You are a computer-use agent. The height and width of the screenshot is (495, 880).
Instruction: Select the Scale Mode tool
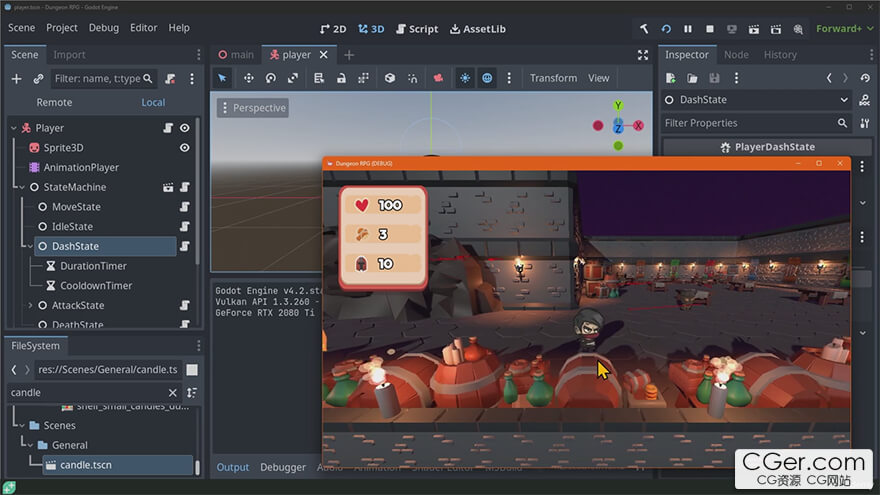(292, 78)
